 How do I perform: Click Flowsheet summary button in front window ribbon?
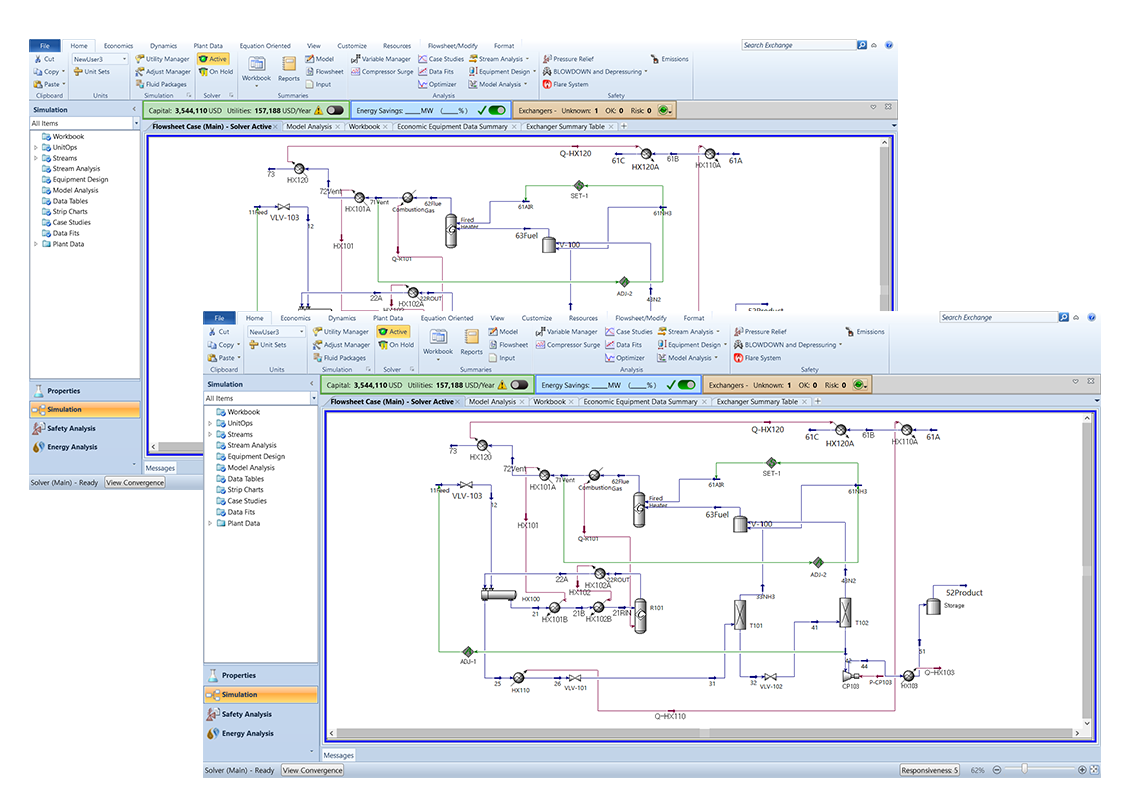pyautogui.click(x=508, y=345)
